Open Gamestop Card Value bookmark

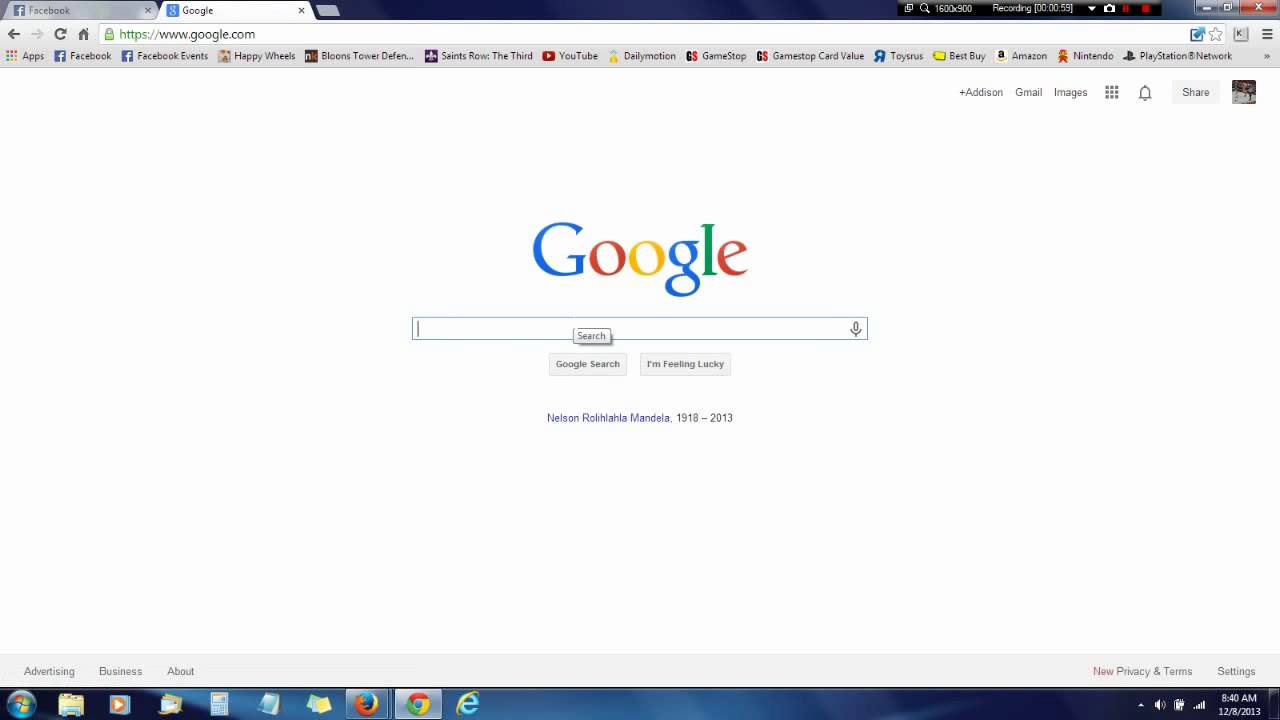(x=811, y=56)
